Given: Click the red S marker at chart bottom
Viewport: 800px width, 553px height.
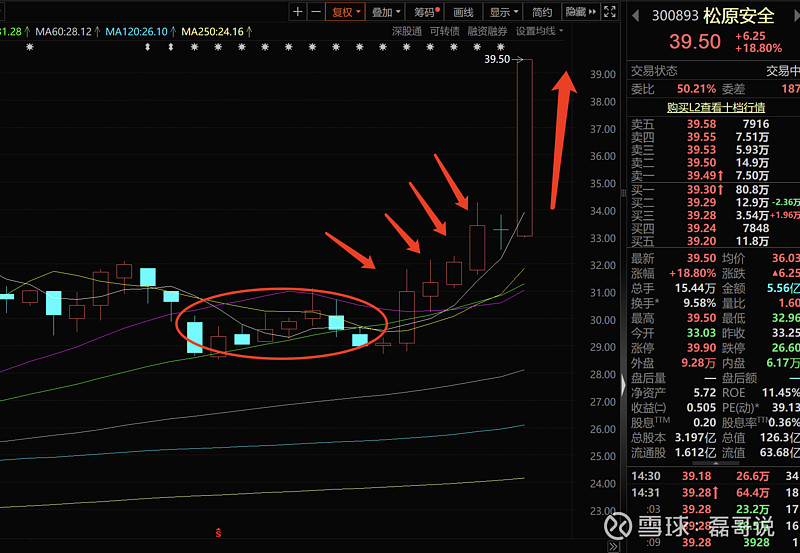Looking at the screenshot, I should point(218,533).
